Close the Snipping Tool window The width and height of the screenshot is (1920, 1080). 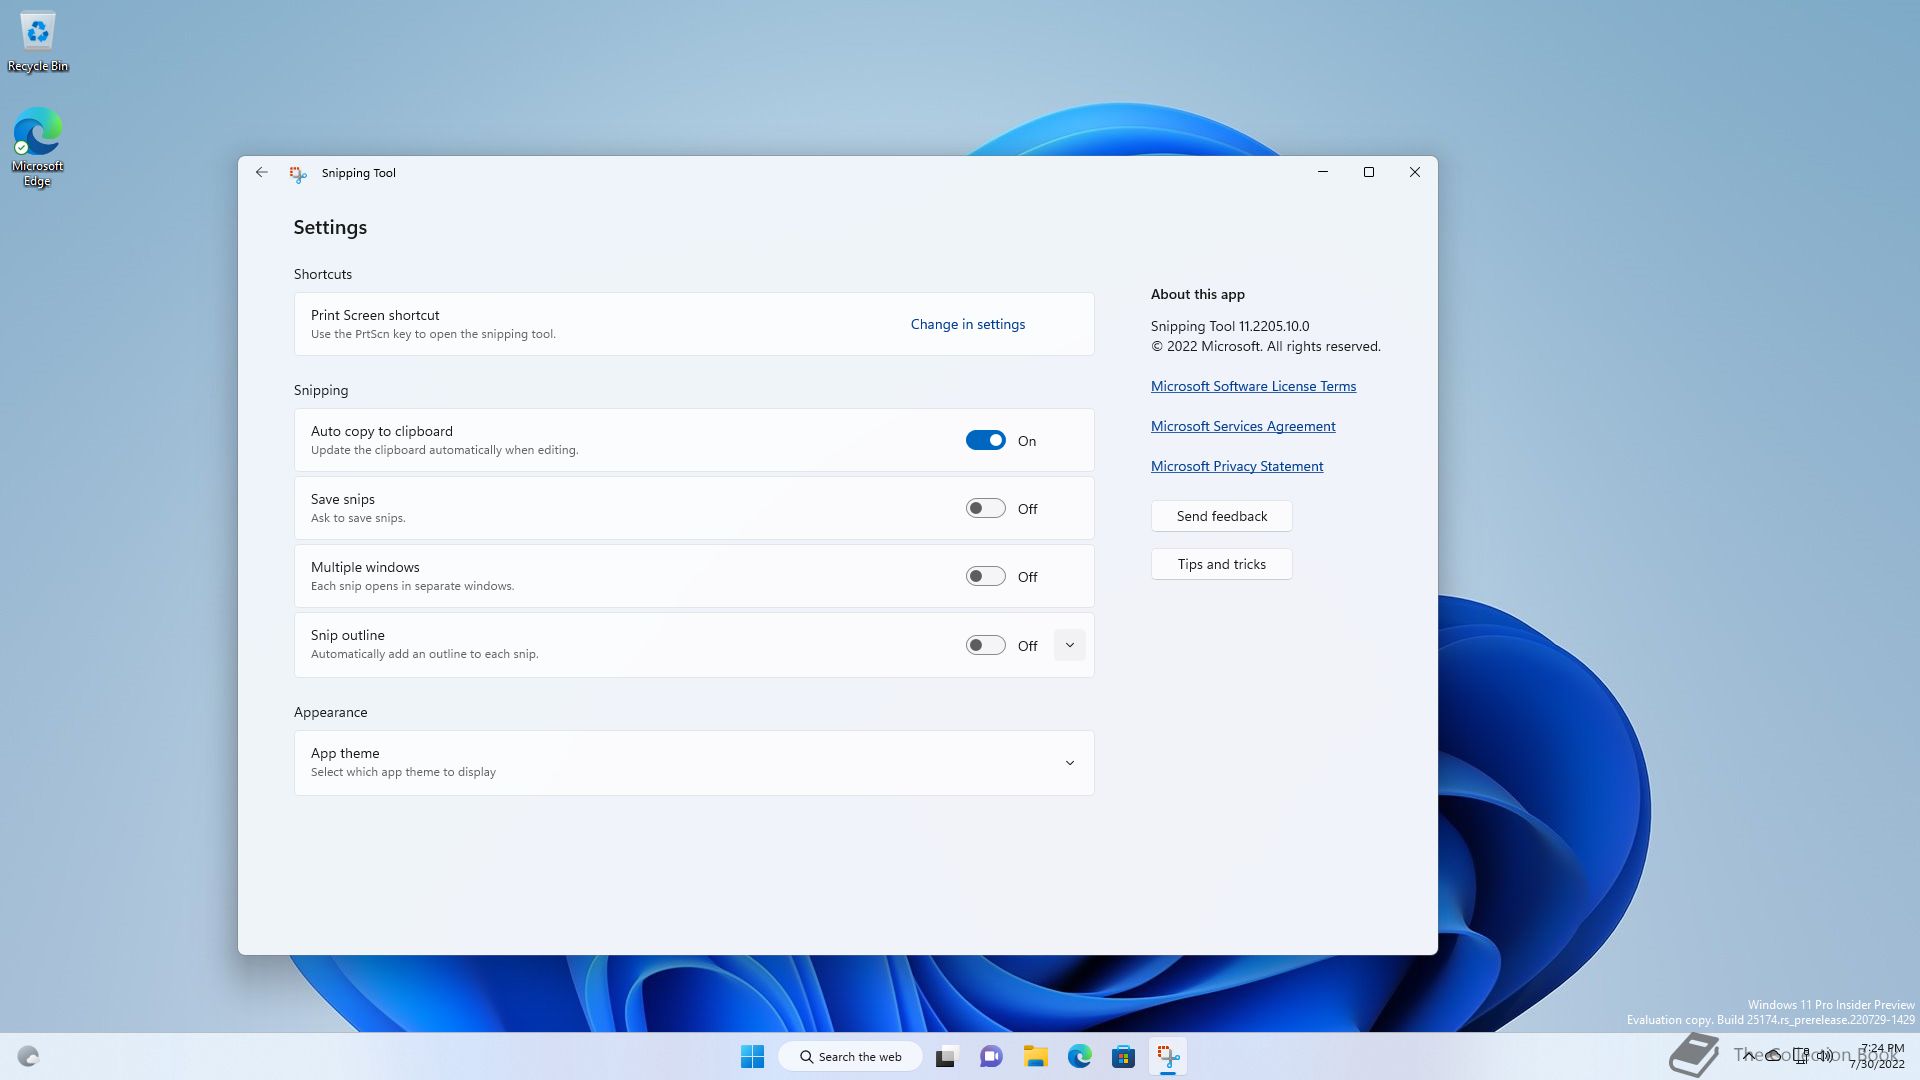[1414, 172]
